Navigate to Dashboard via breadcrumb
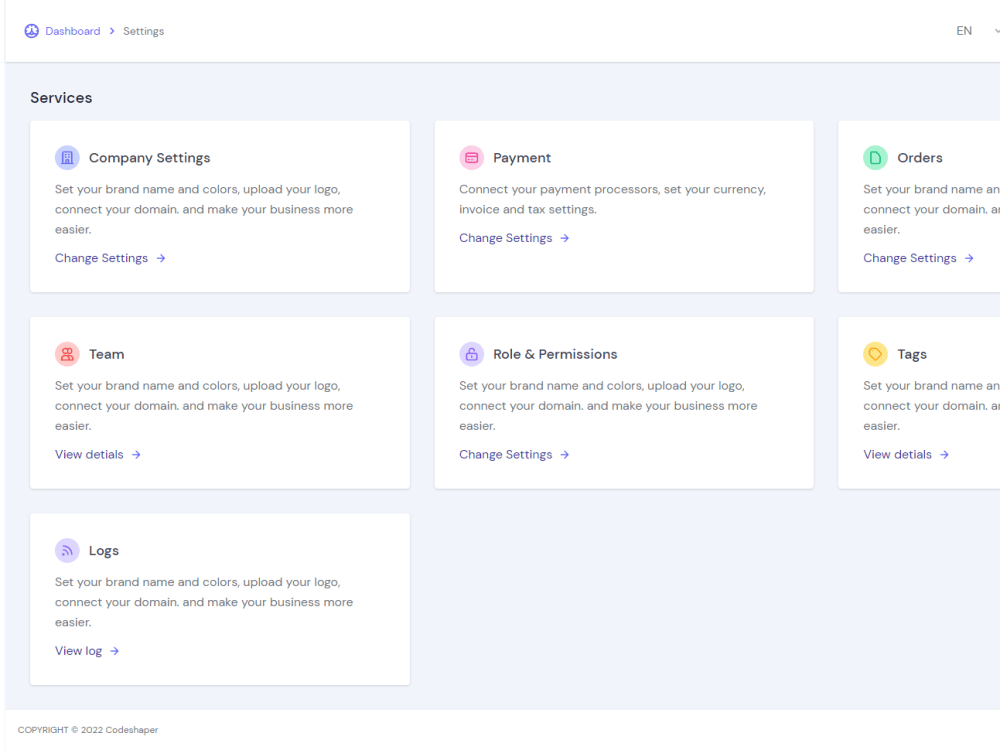The height and width of the screenshot is (750, 1000). tap(71, 31)
